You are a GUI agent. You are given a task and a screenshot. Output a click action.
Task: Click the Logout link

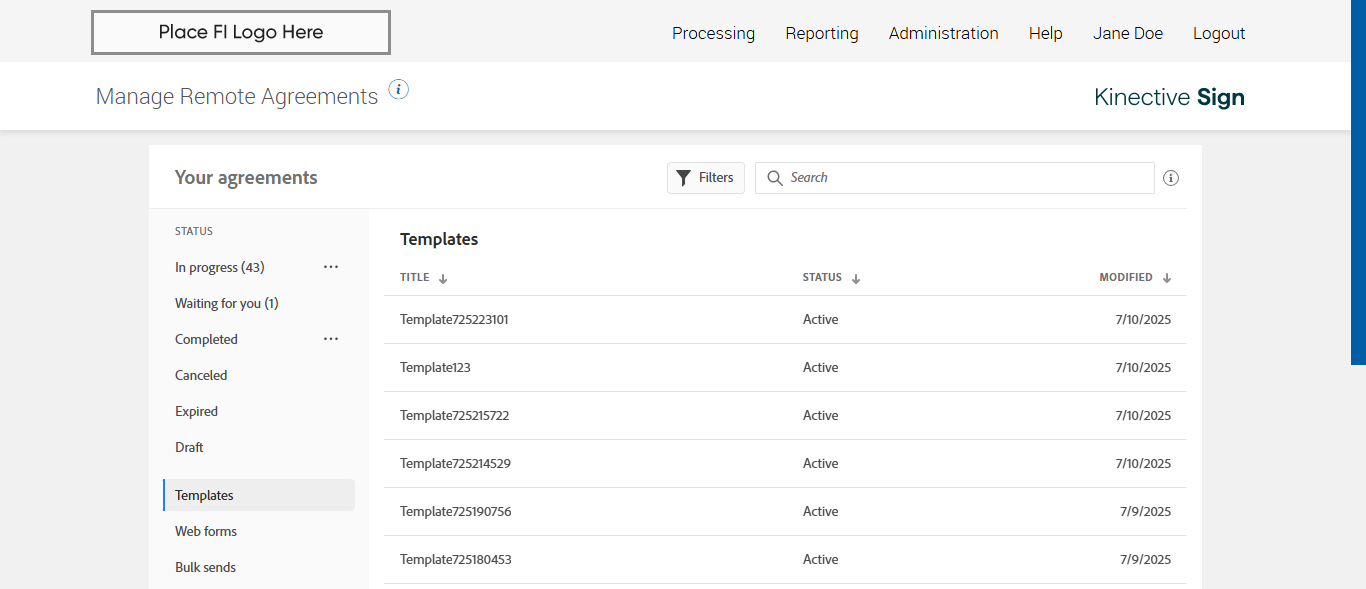point(1219,33)
